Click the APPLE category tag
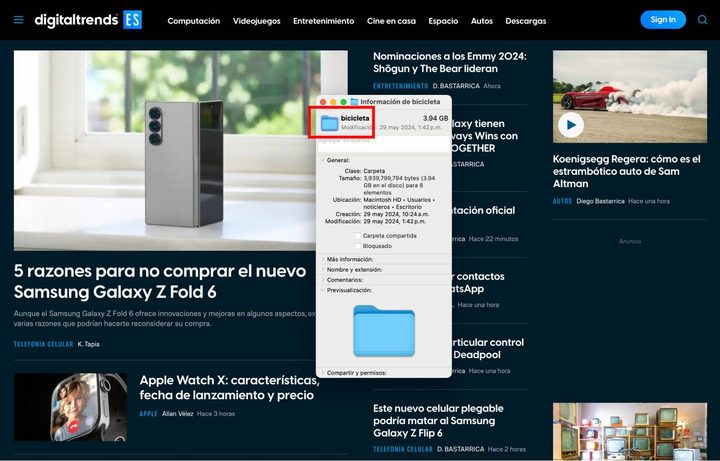720x461 pixels. tap(148, 414)
